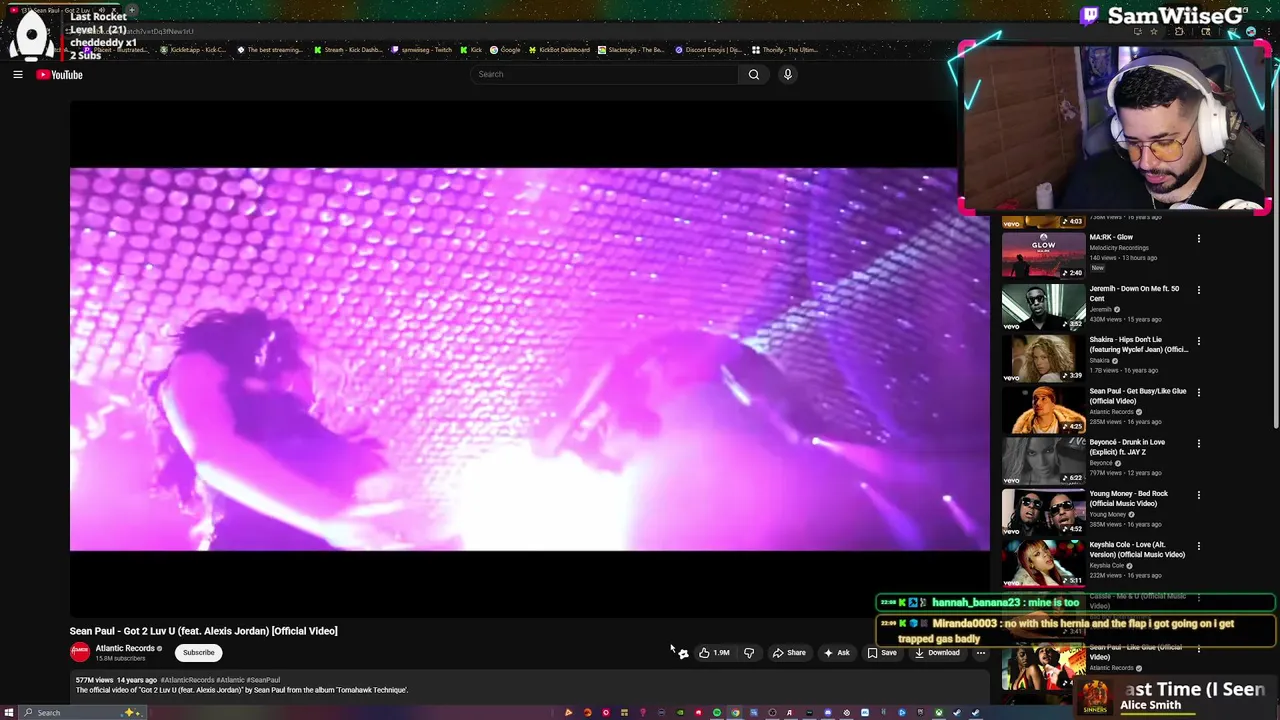Open Atlantic Records channel name link
This screenshot has width=1280, height=720.
[x=125, y=648]
